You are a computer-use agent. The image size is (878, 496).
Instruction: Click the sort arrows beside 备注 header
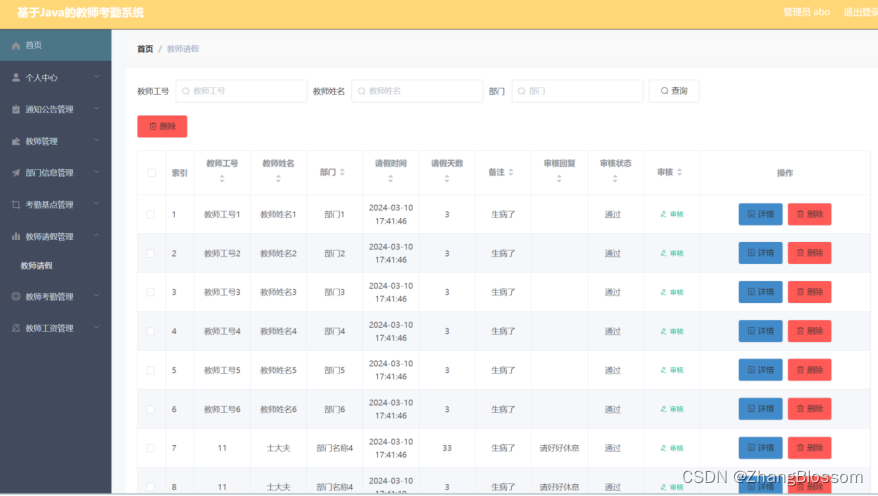coord(511,172)
